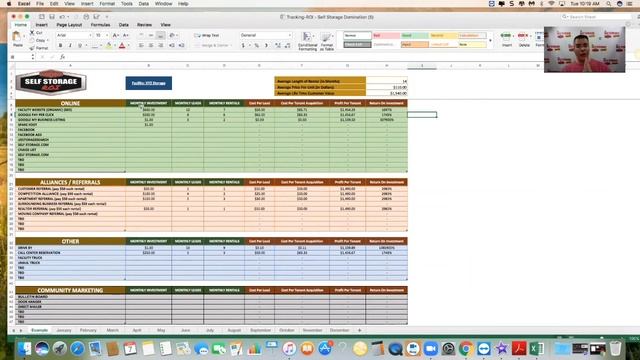The height and width of the screenshot is (360, 640).
Task: Center text horizontally
Action: (151, 46)
